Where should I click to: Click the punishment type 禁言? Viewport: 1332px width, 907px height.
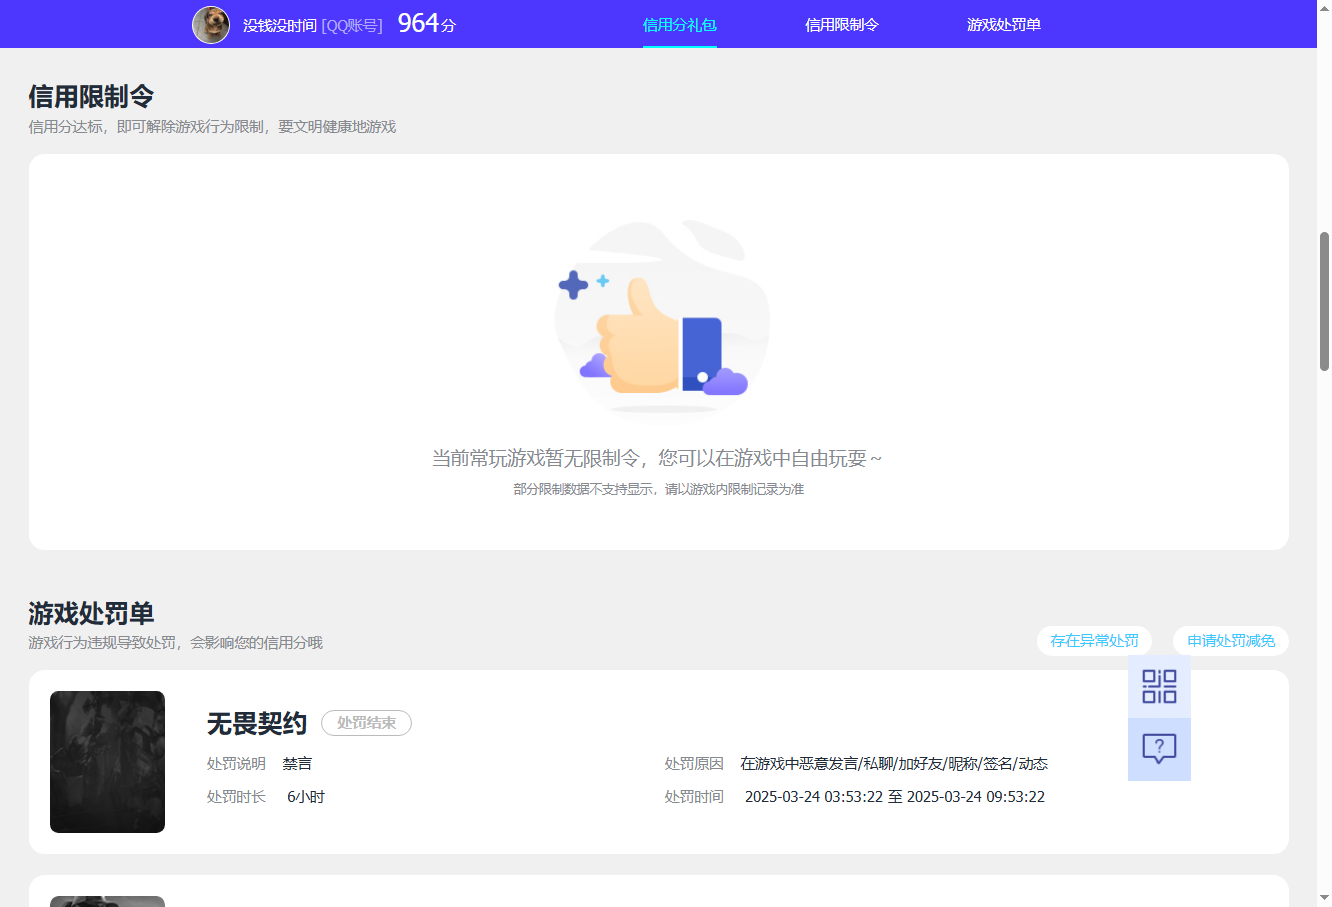[x=297, y=764]
